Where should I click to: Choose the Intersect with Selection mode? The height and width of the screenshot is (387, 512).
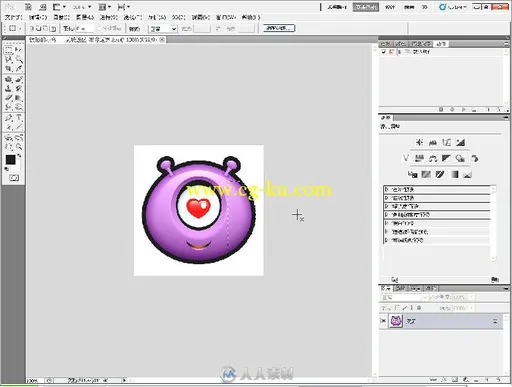tap(53, 29)
